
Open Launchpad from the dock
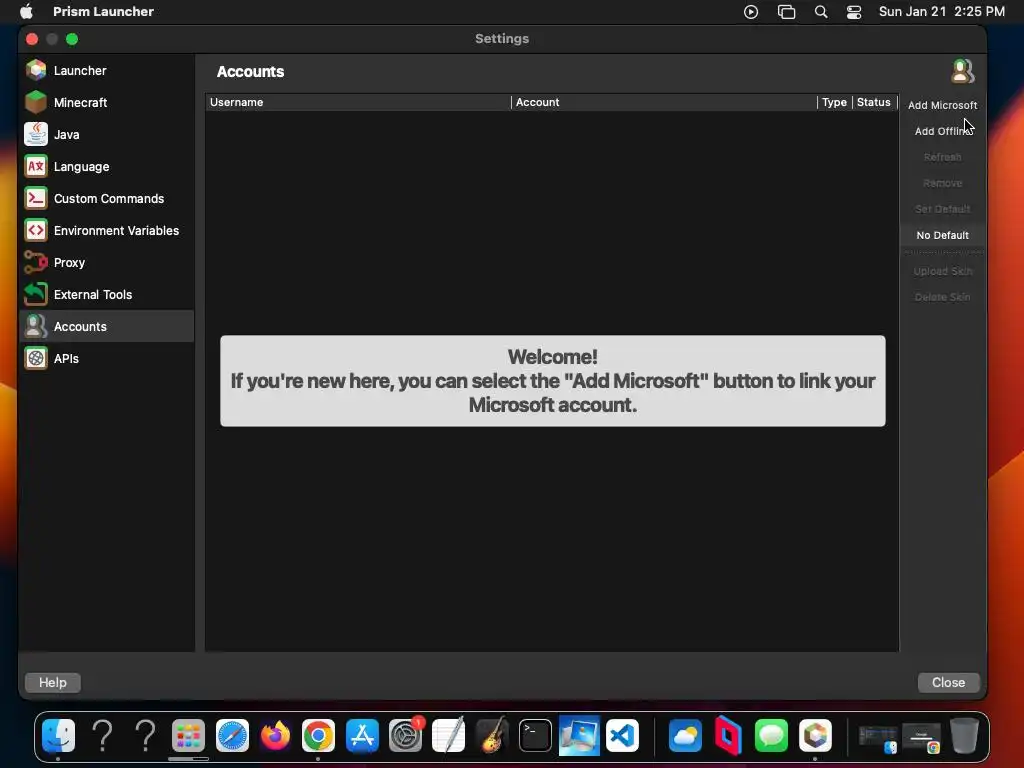(x=188, y=736)
